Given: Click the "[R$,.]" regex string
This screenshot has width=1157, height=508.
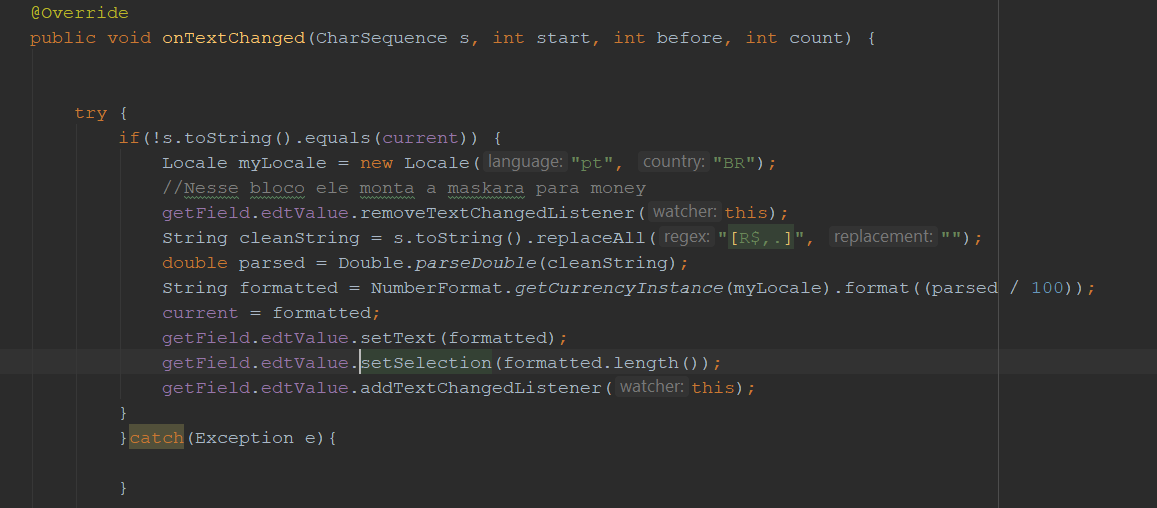Looking at the screenshot, I should coord(761,238).
